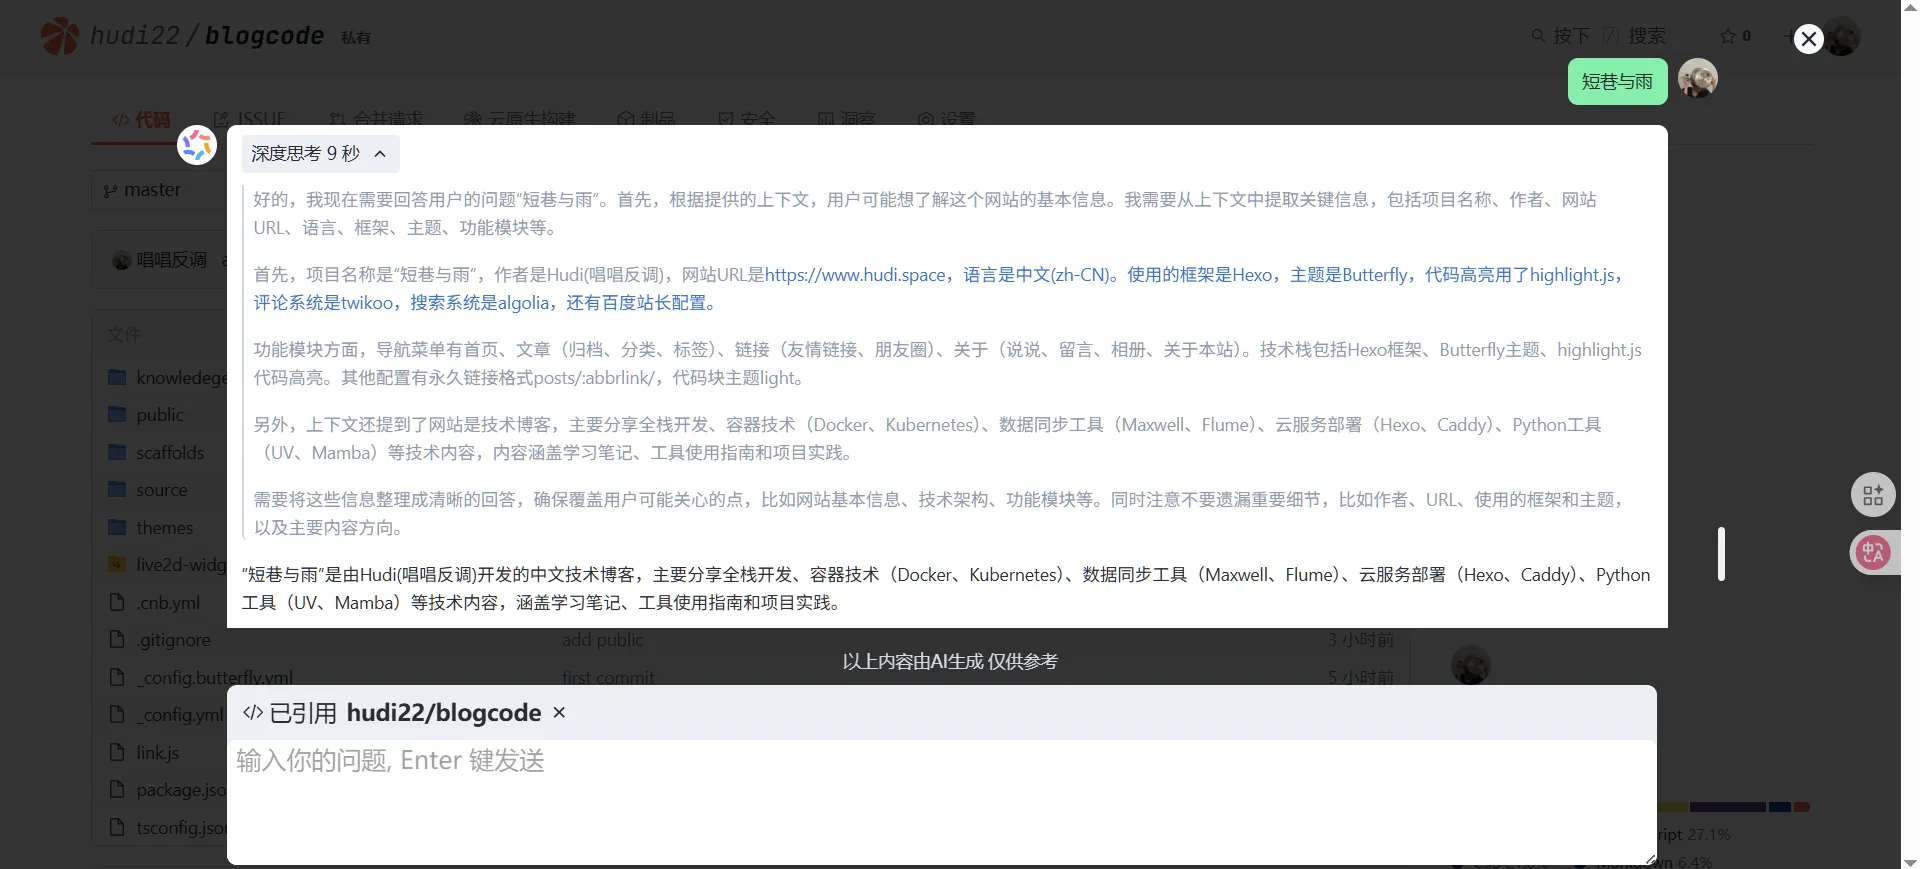Click the file icon of link.js
The width and height of the screenshot is (1920, 869).
click(117, 752)
